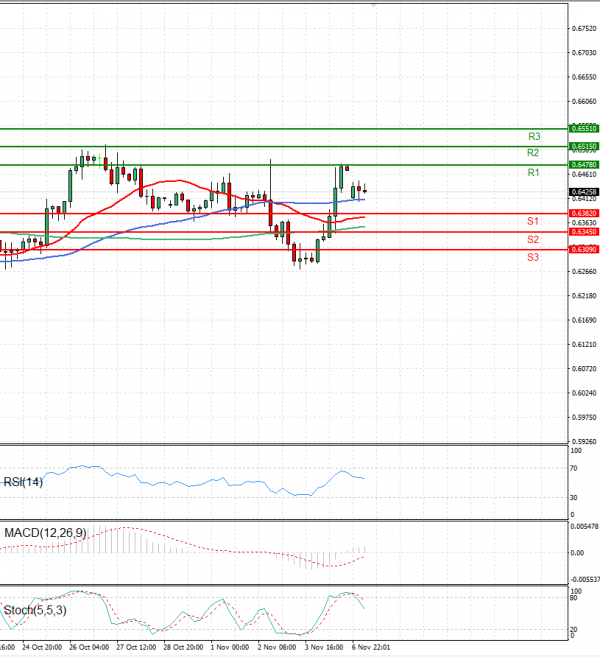Click the 0.61210 price axis value
Image resolution: width=600 pixels, height=657 pixels.
(x=584, y=344)
